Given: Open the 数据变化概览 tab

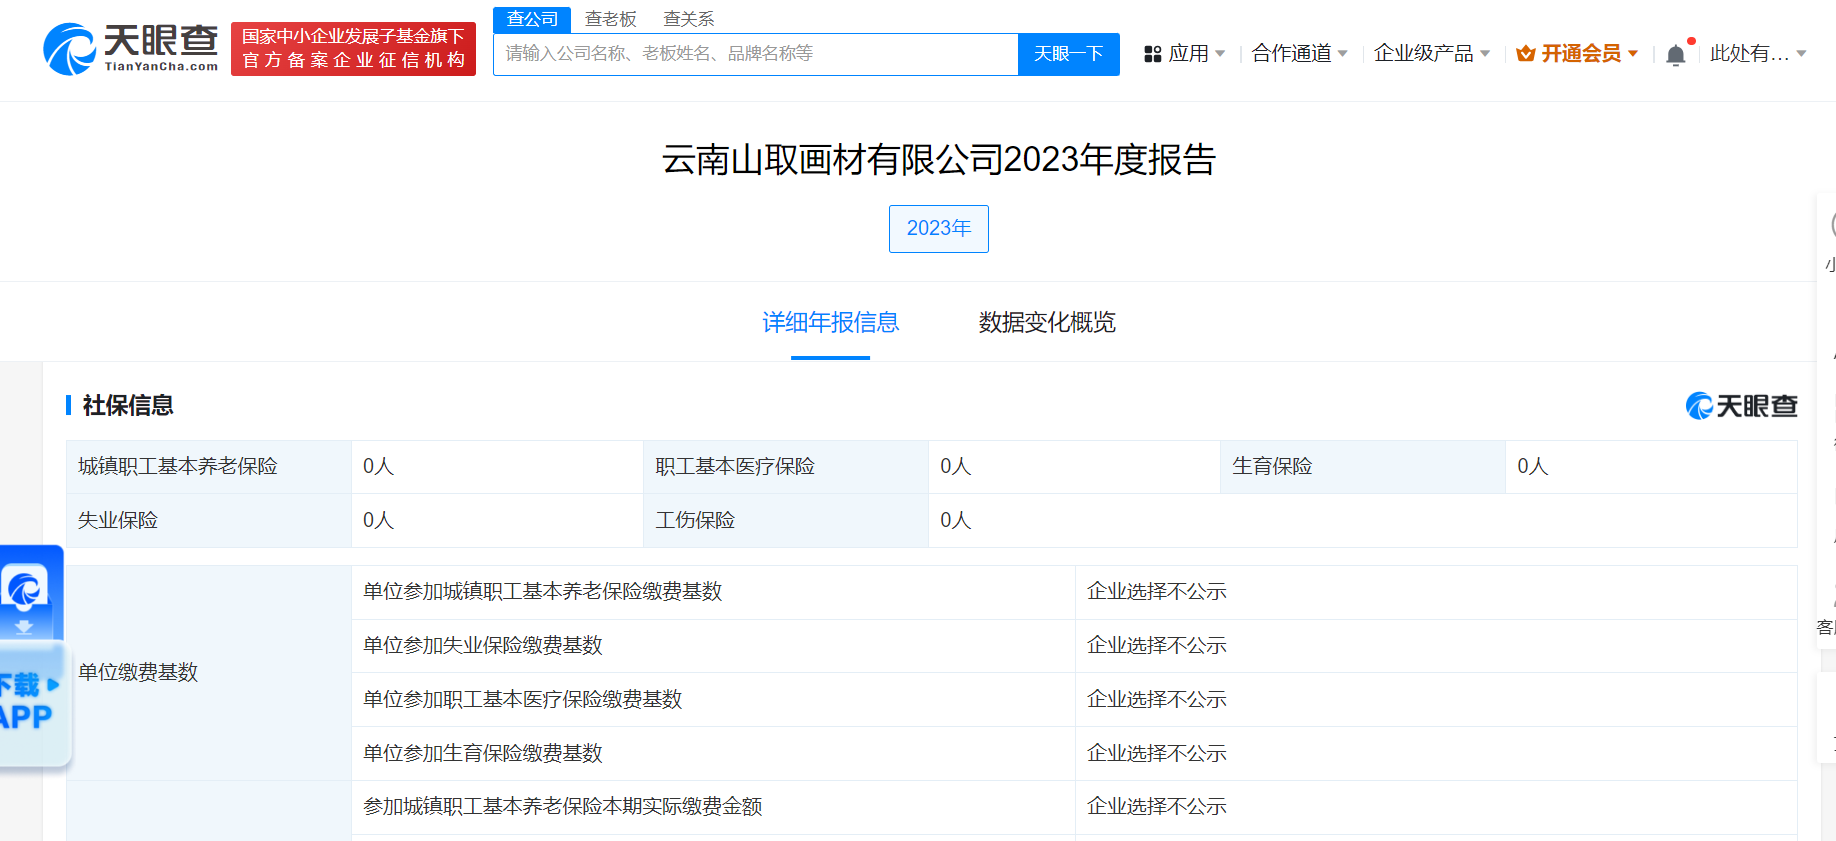Looking at the screenshot, I should [1047, 322].
